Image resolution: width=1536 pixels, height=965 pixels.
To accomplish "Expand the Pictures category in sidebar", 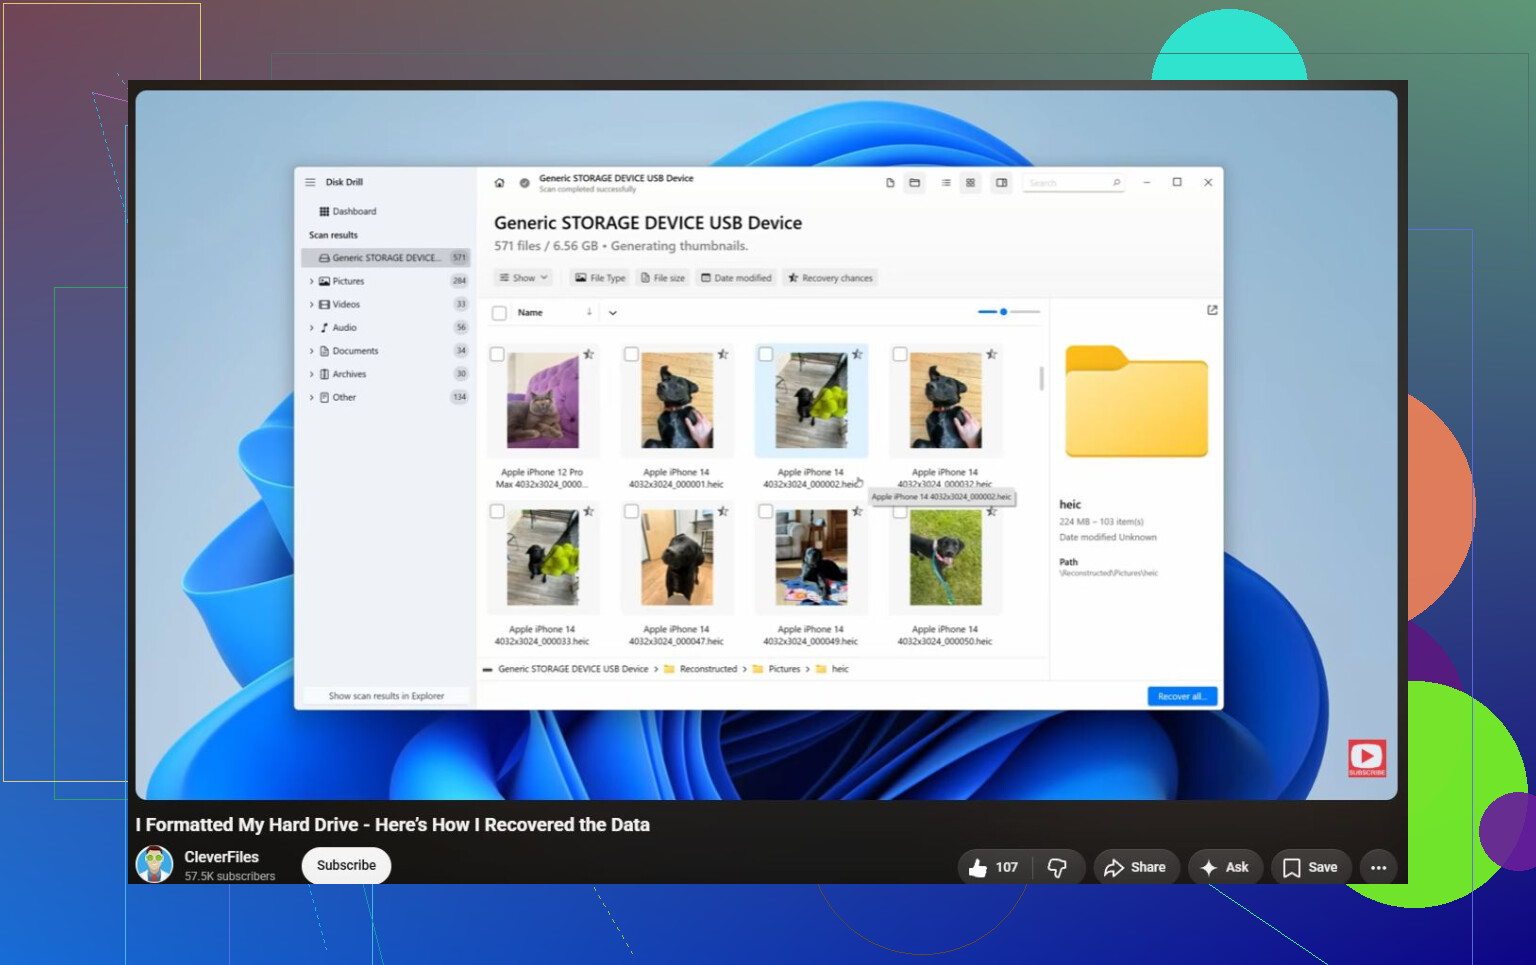I will point(312,282).
